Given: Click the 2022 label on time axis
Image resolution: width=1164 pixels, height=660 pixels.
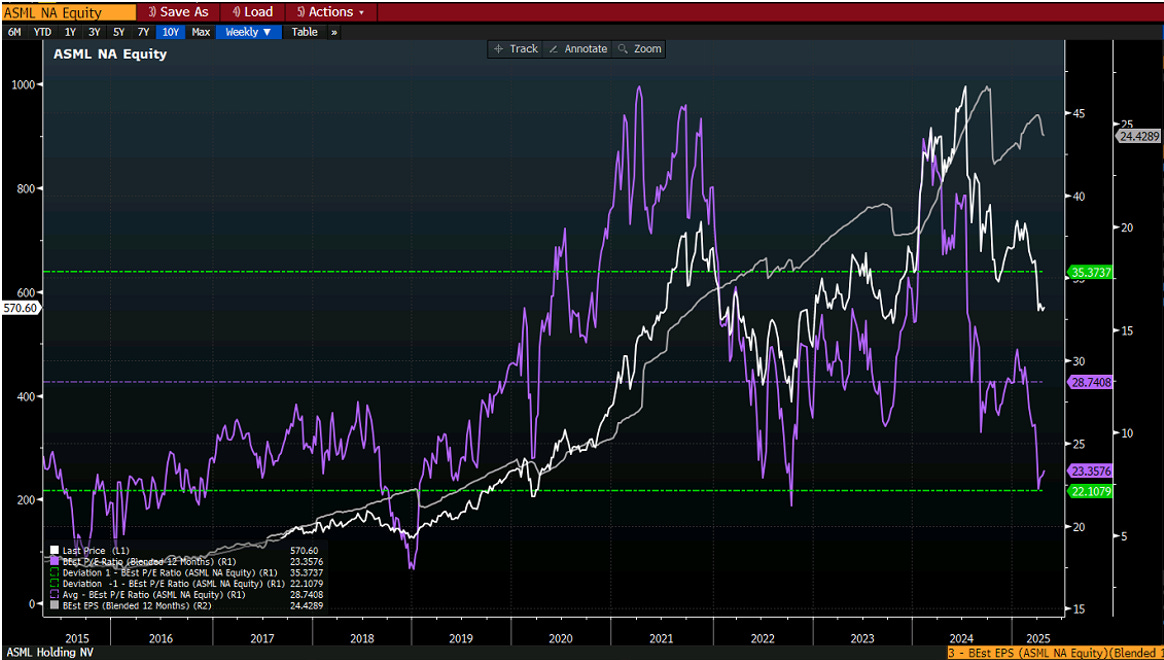Looking at the screenshot, I should point(761,638).
